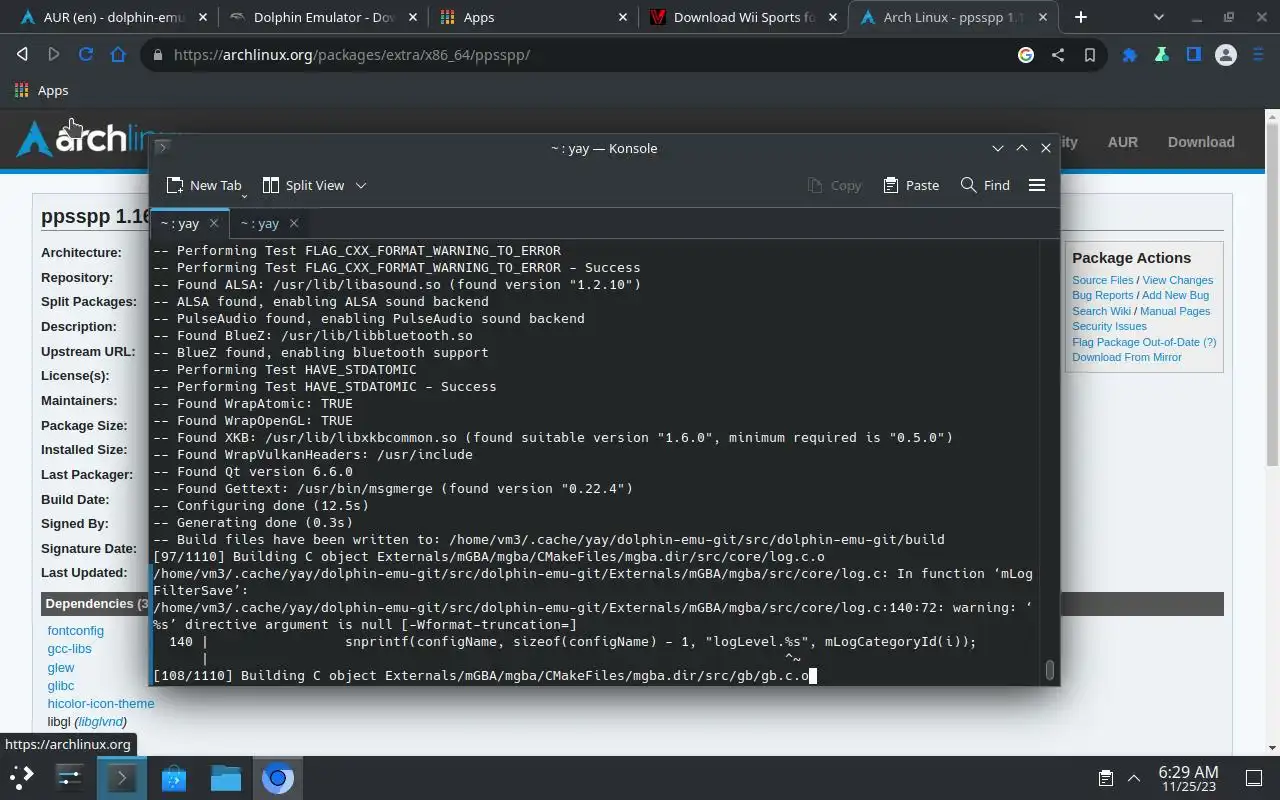Image resolution: width=1280 pixels, height=800 pixels.
Task: Expand system tray hidden icons arrow
Action: coord(1134,777)
